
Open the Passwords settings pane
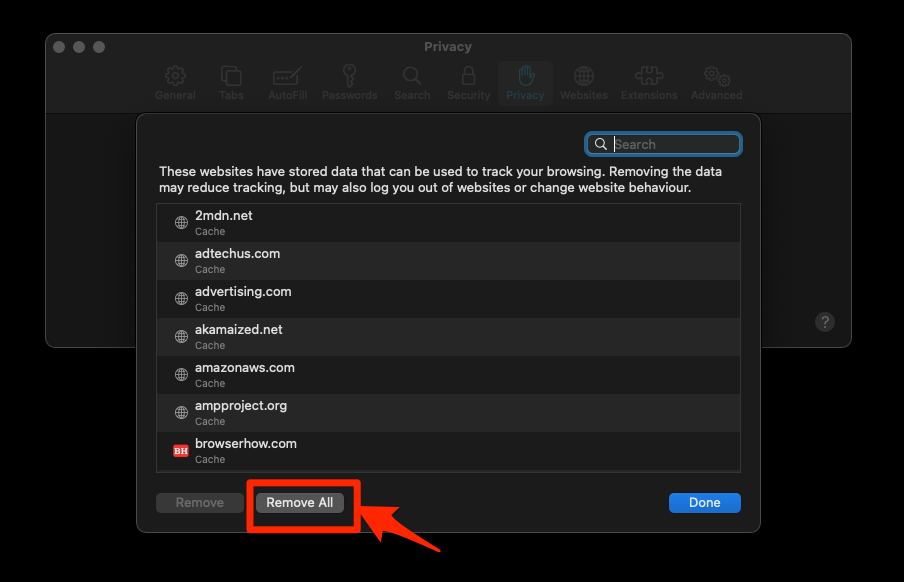pos(349,82)
